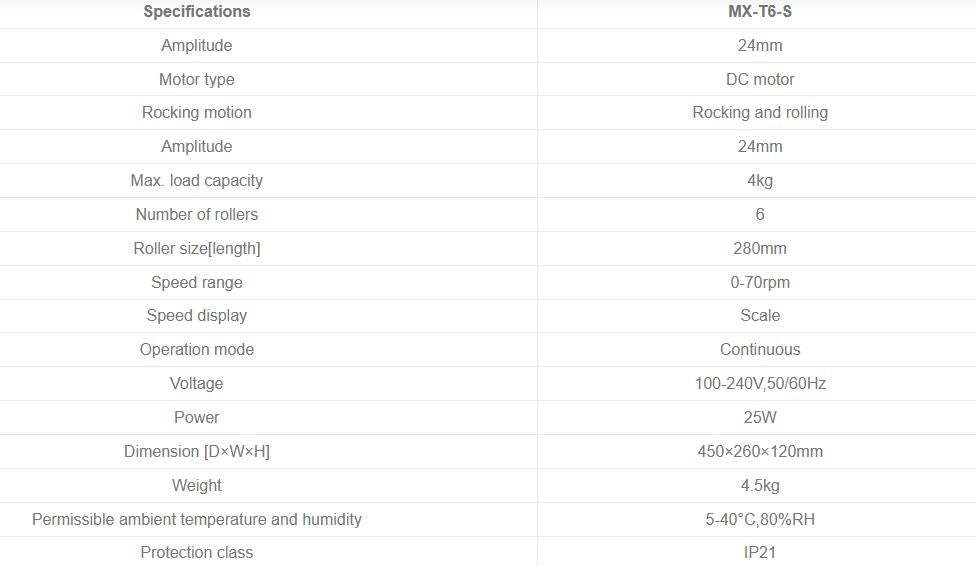Click the Specifications column header

point(197,12)
